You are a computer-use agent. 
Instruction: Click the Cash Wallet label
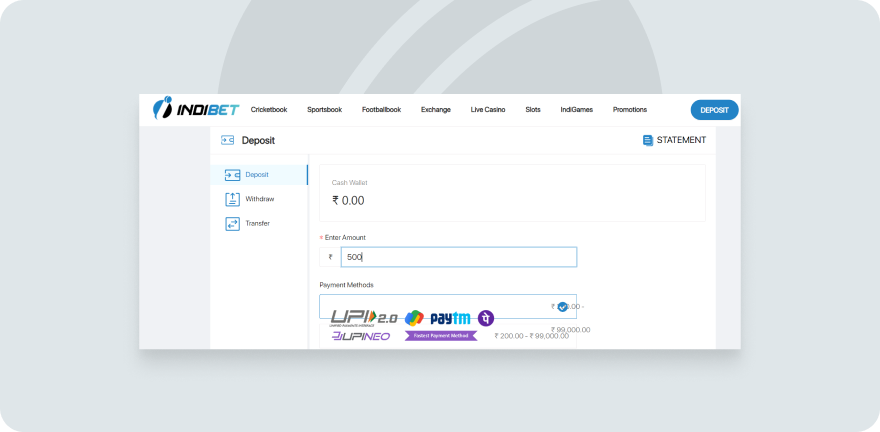[350, 183]
